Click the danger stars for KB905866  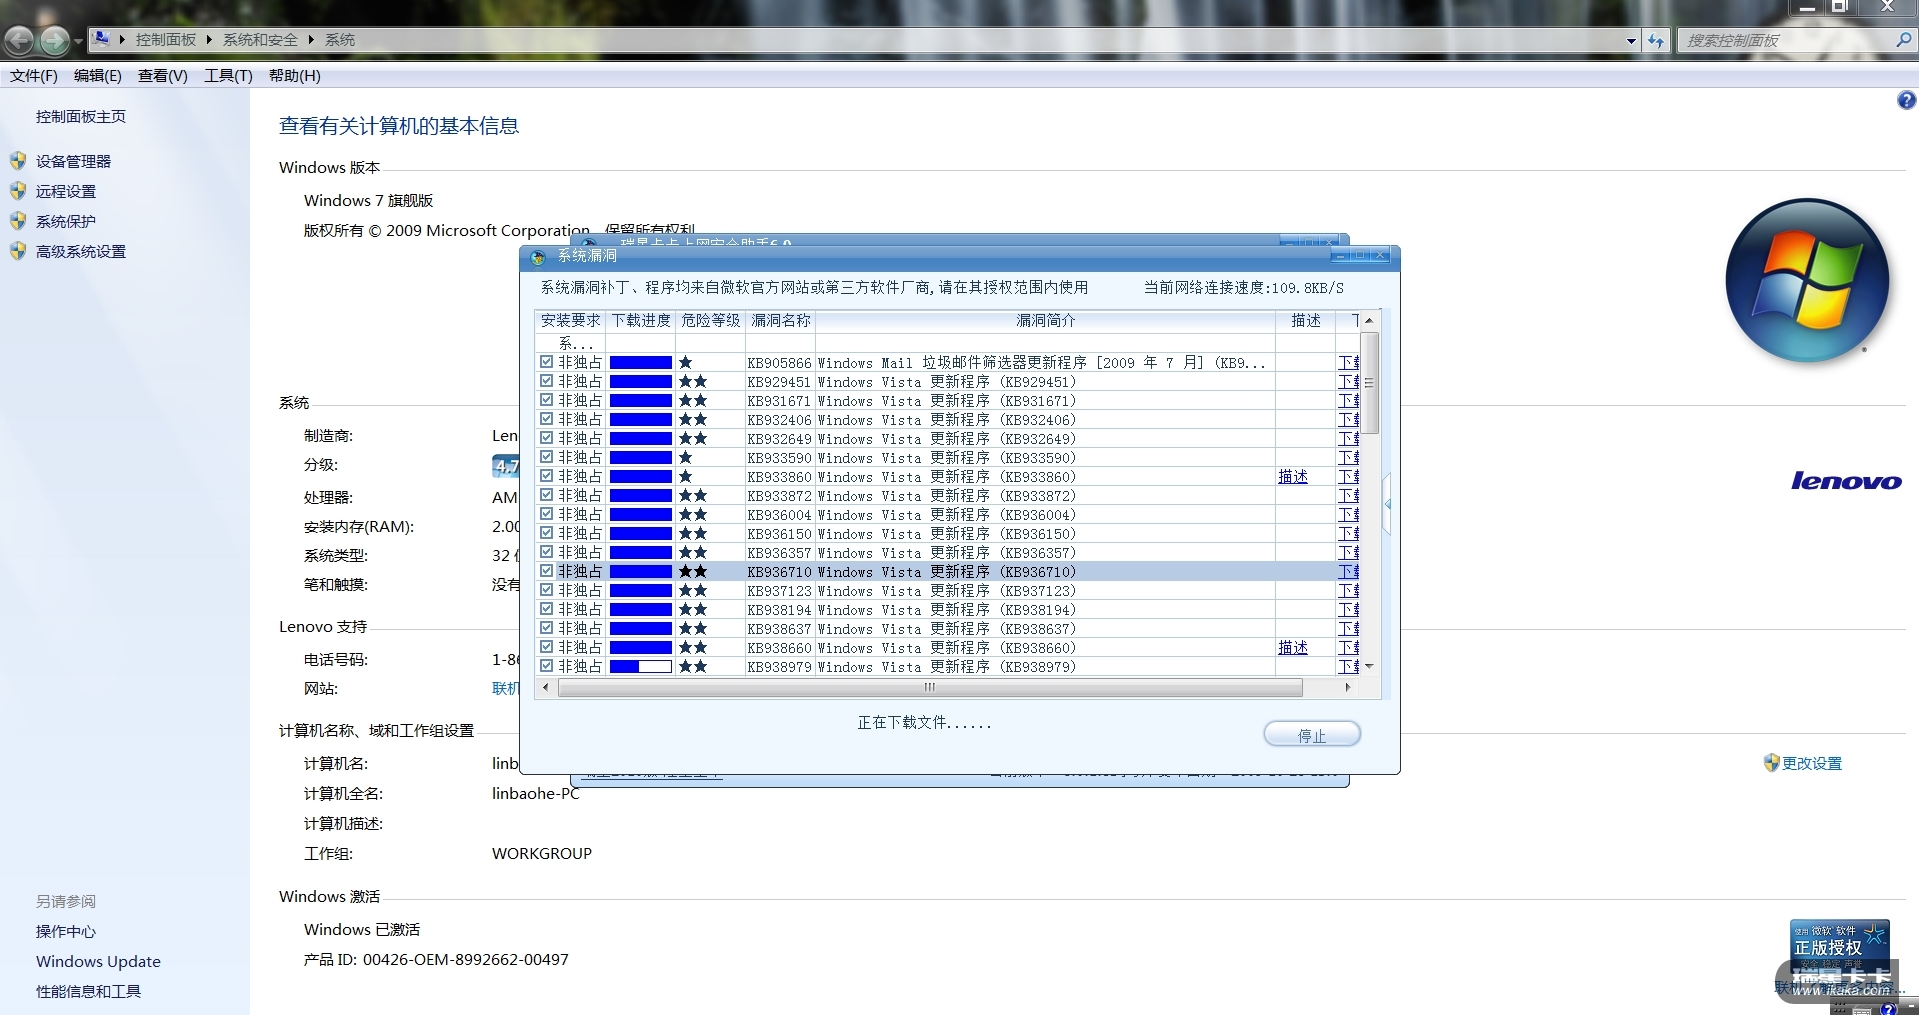685,363
